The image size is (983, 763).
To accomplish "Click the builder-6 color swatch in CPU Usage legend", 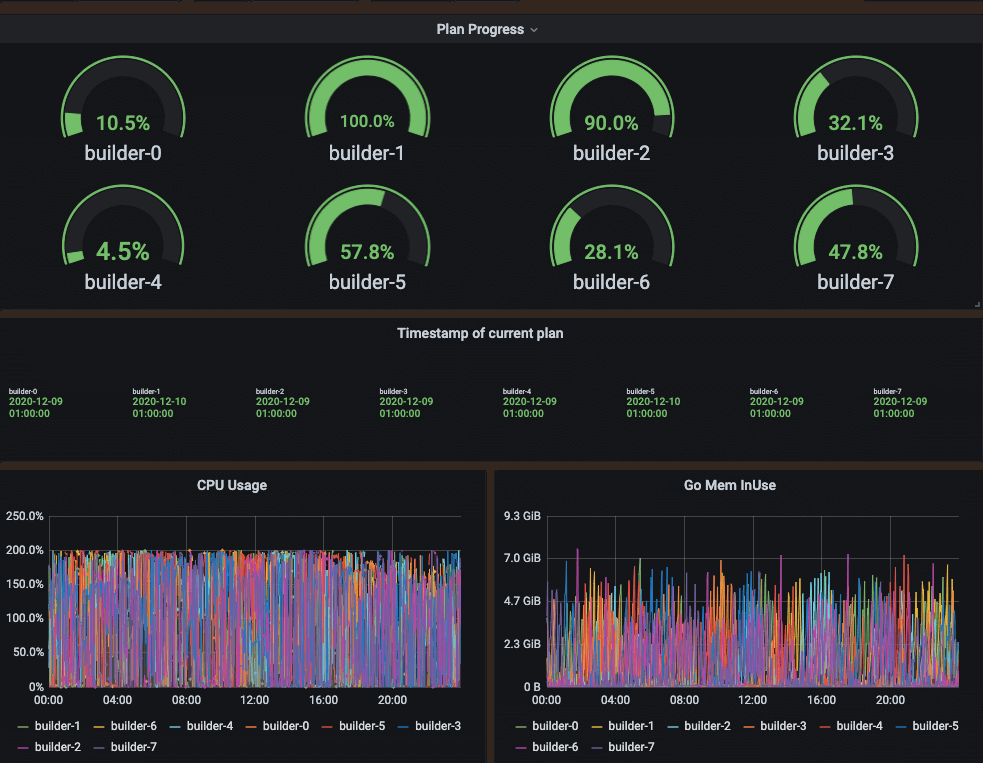I will (99, 726).
